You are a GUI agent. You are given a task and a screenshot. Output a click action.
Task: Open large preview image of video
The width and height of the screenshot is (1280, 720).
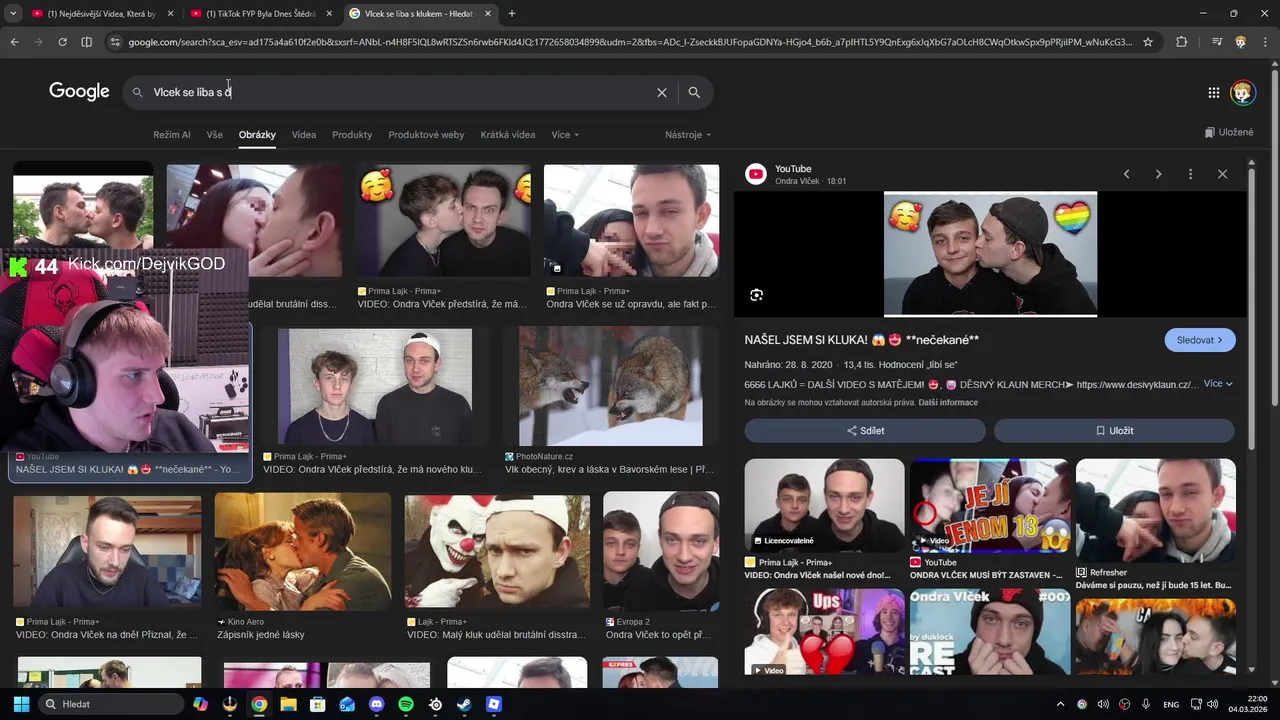pos(990,254)
